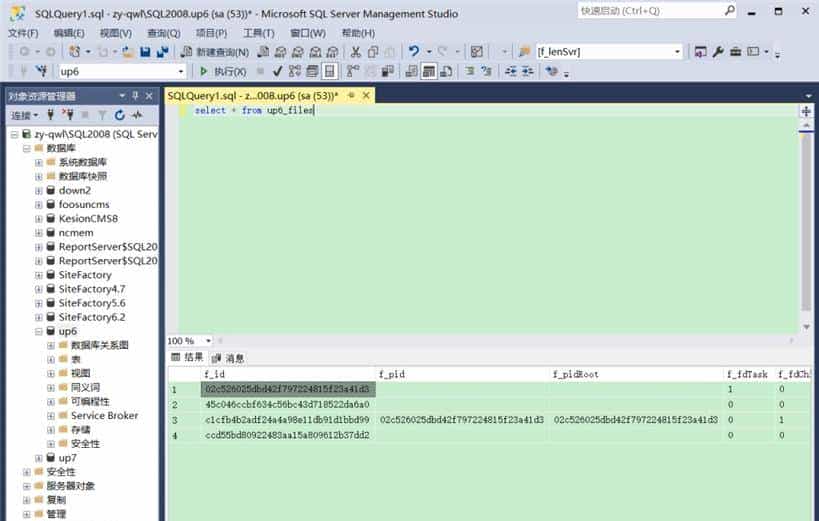Switch output to Results to File
Image resolution: width=819 pixels, height=521 pixels.
(x=446, y=71)
